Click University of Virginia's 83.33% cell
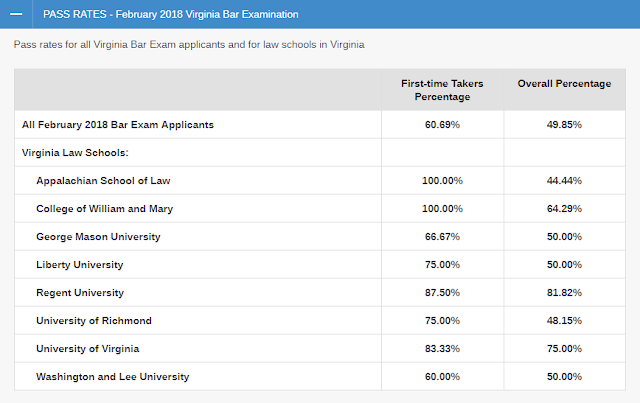The width and height of the screenshot is (640, 403). point(442,349)
